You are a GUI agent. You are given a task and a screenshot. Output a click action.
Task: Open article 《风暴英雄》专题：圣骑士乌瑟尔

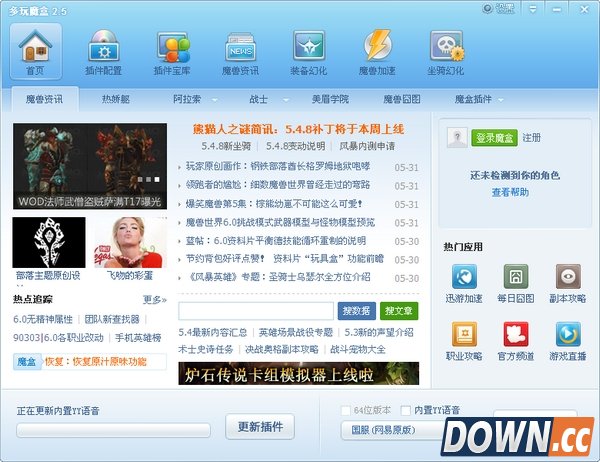[279, 277]
